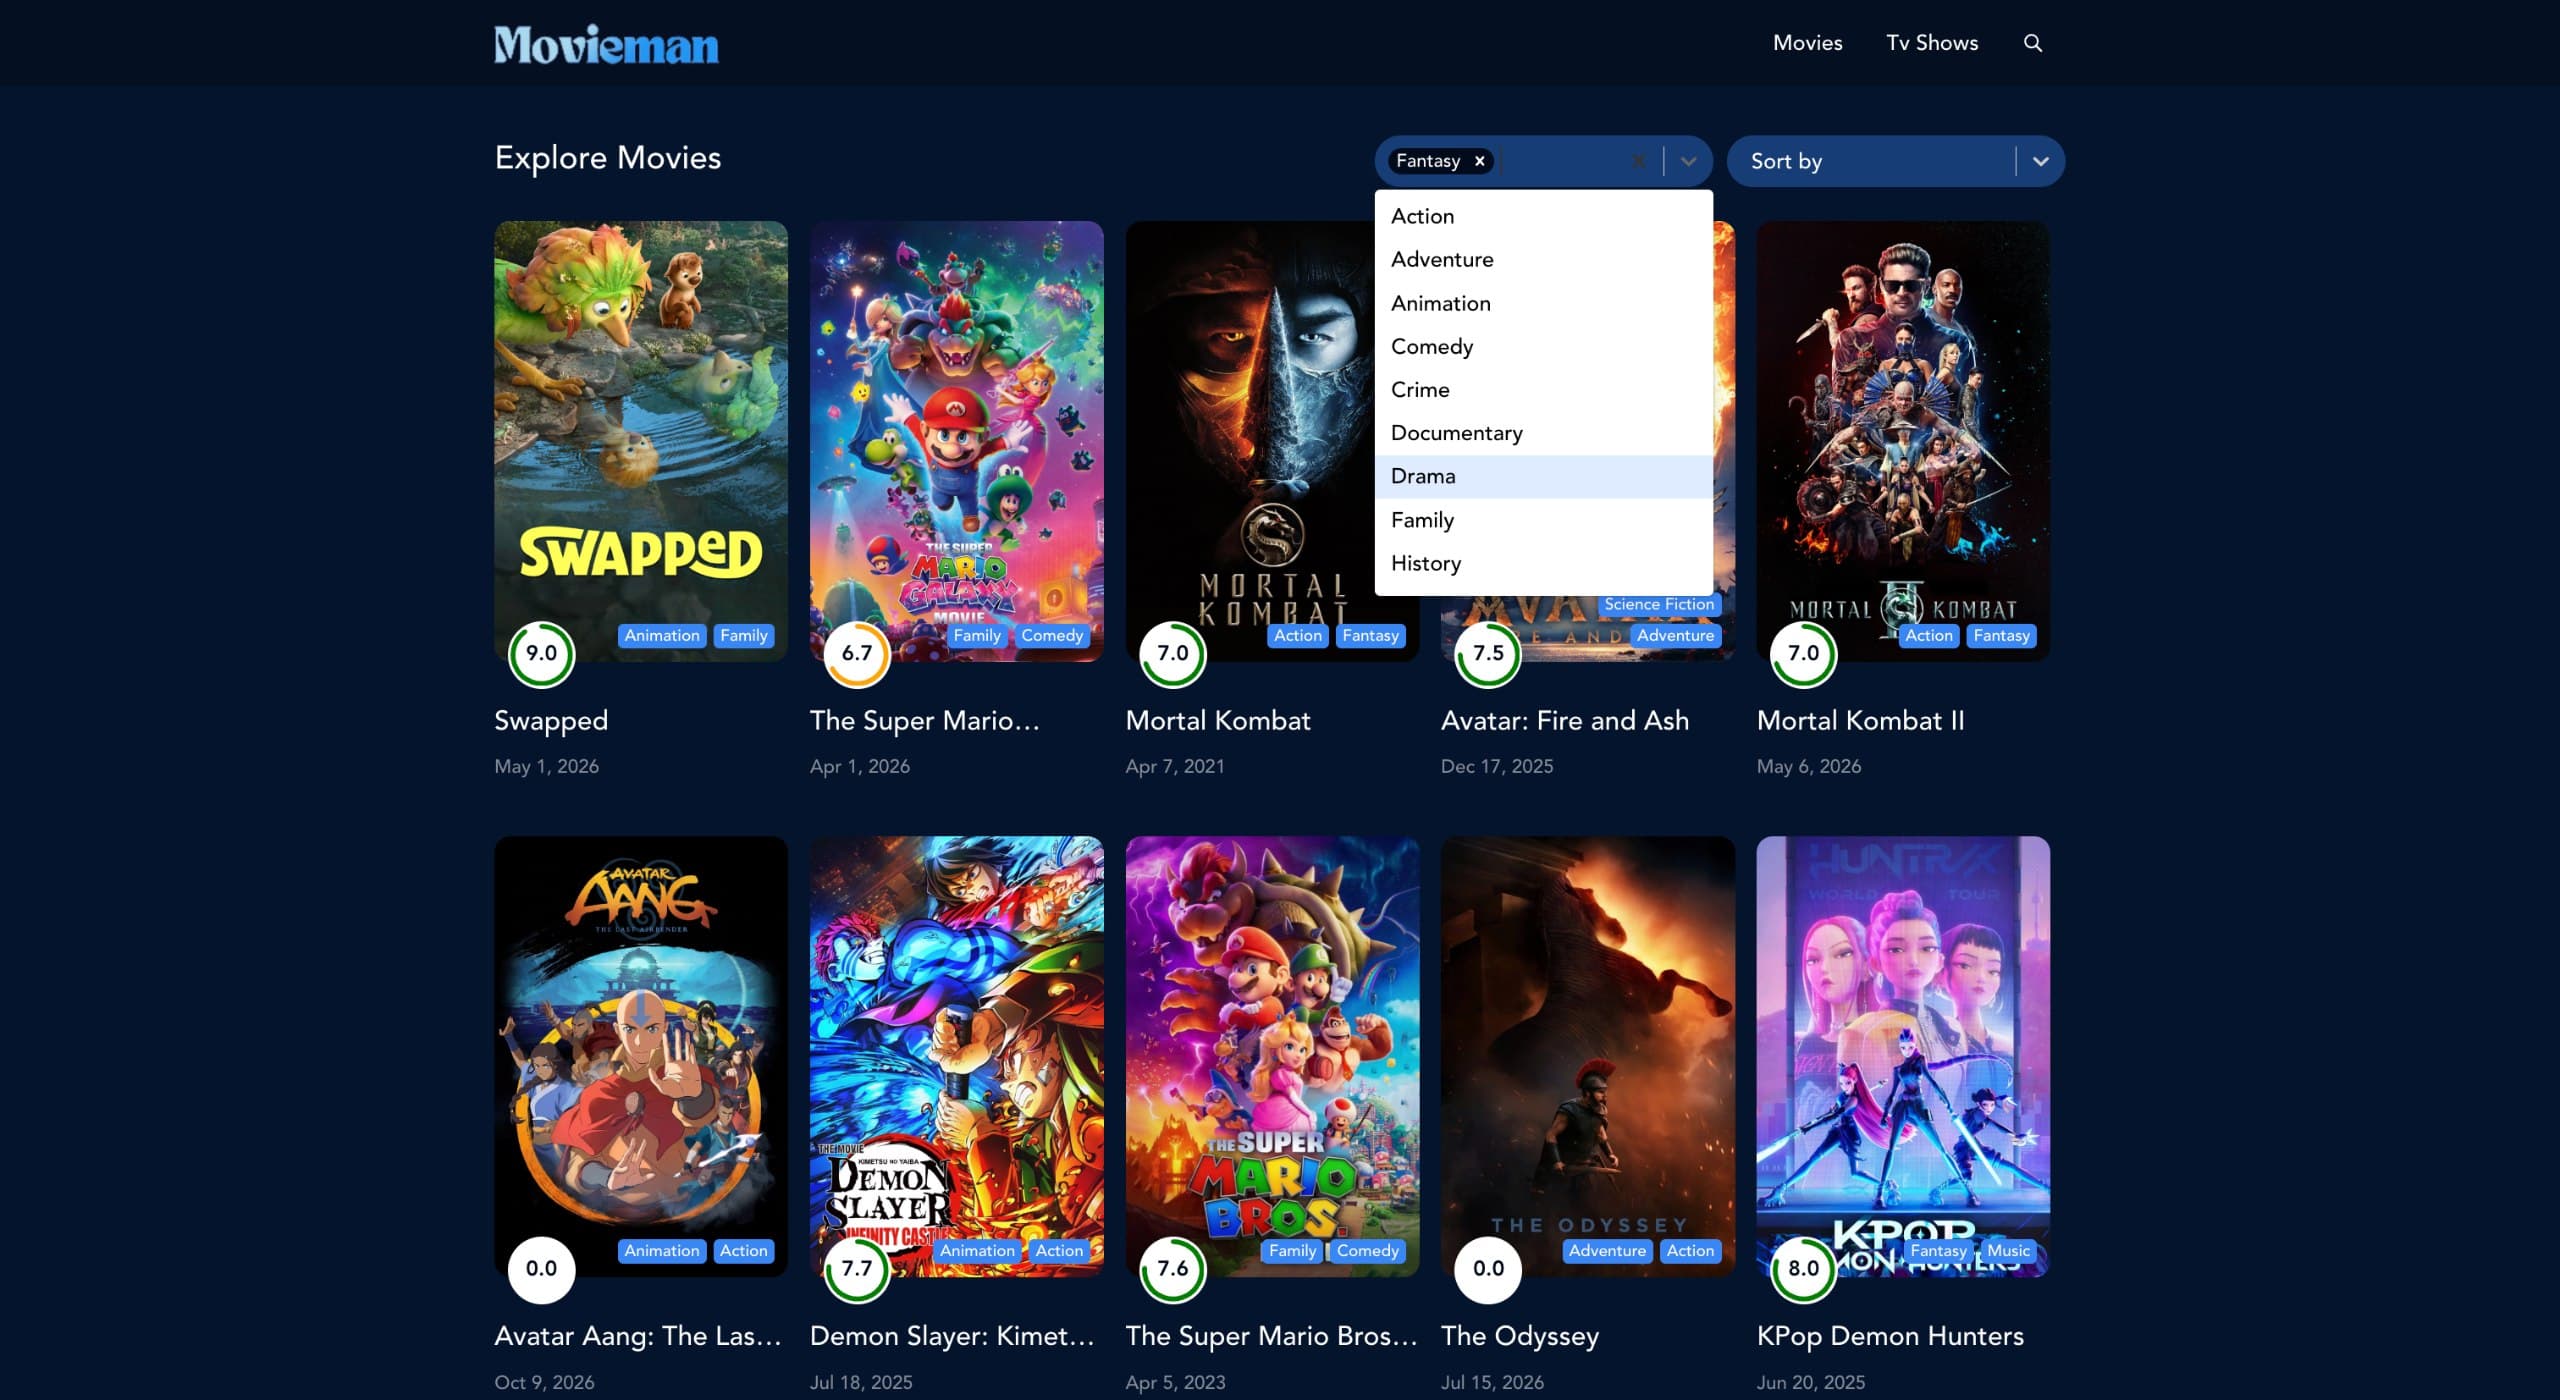Click Adventure tag on The Odyssey
This screenshot has height=1400, width=2560.
point(1607,1251)
